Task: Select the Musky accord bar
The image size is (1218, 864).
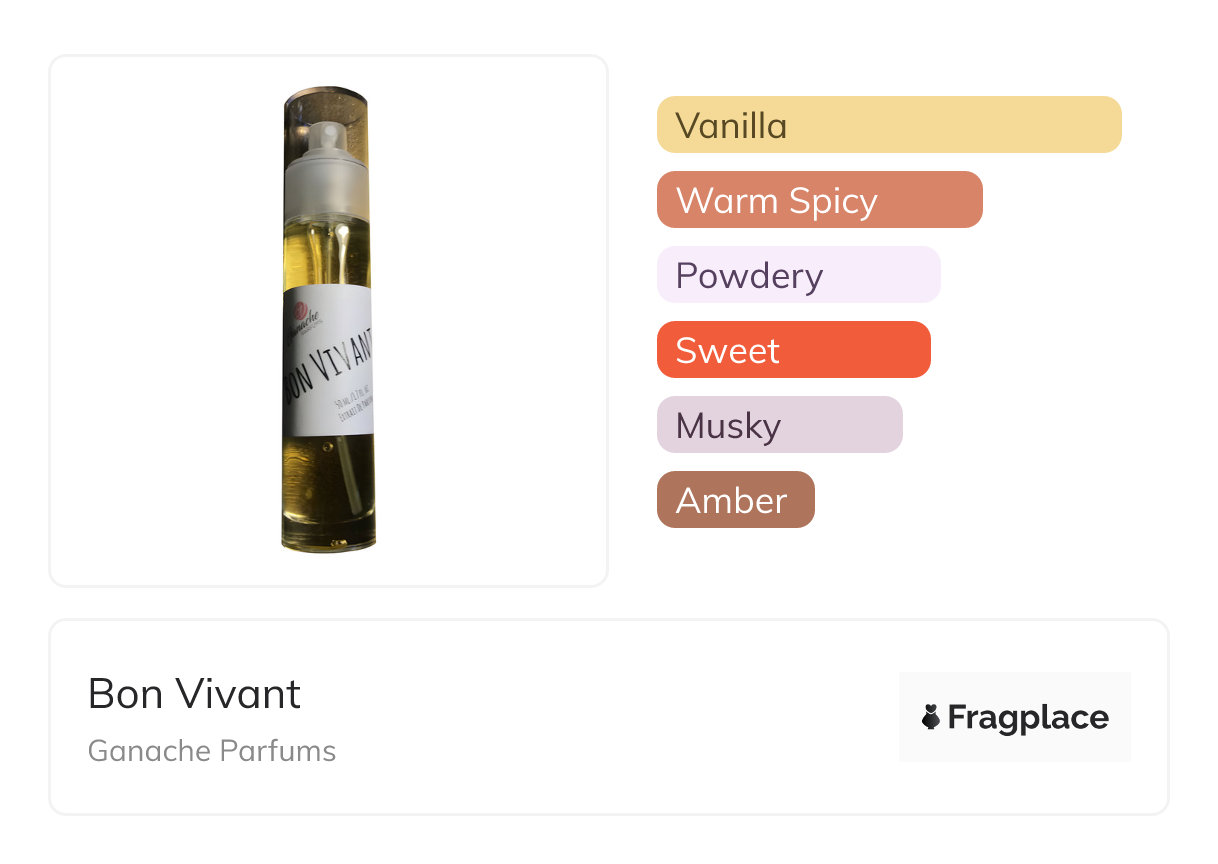Action: point(779,425)
